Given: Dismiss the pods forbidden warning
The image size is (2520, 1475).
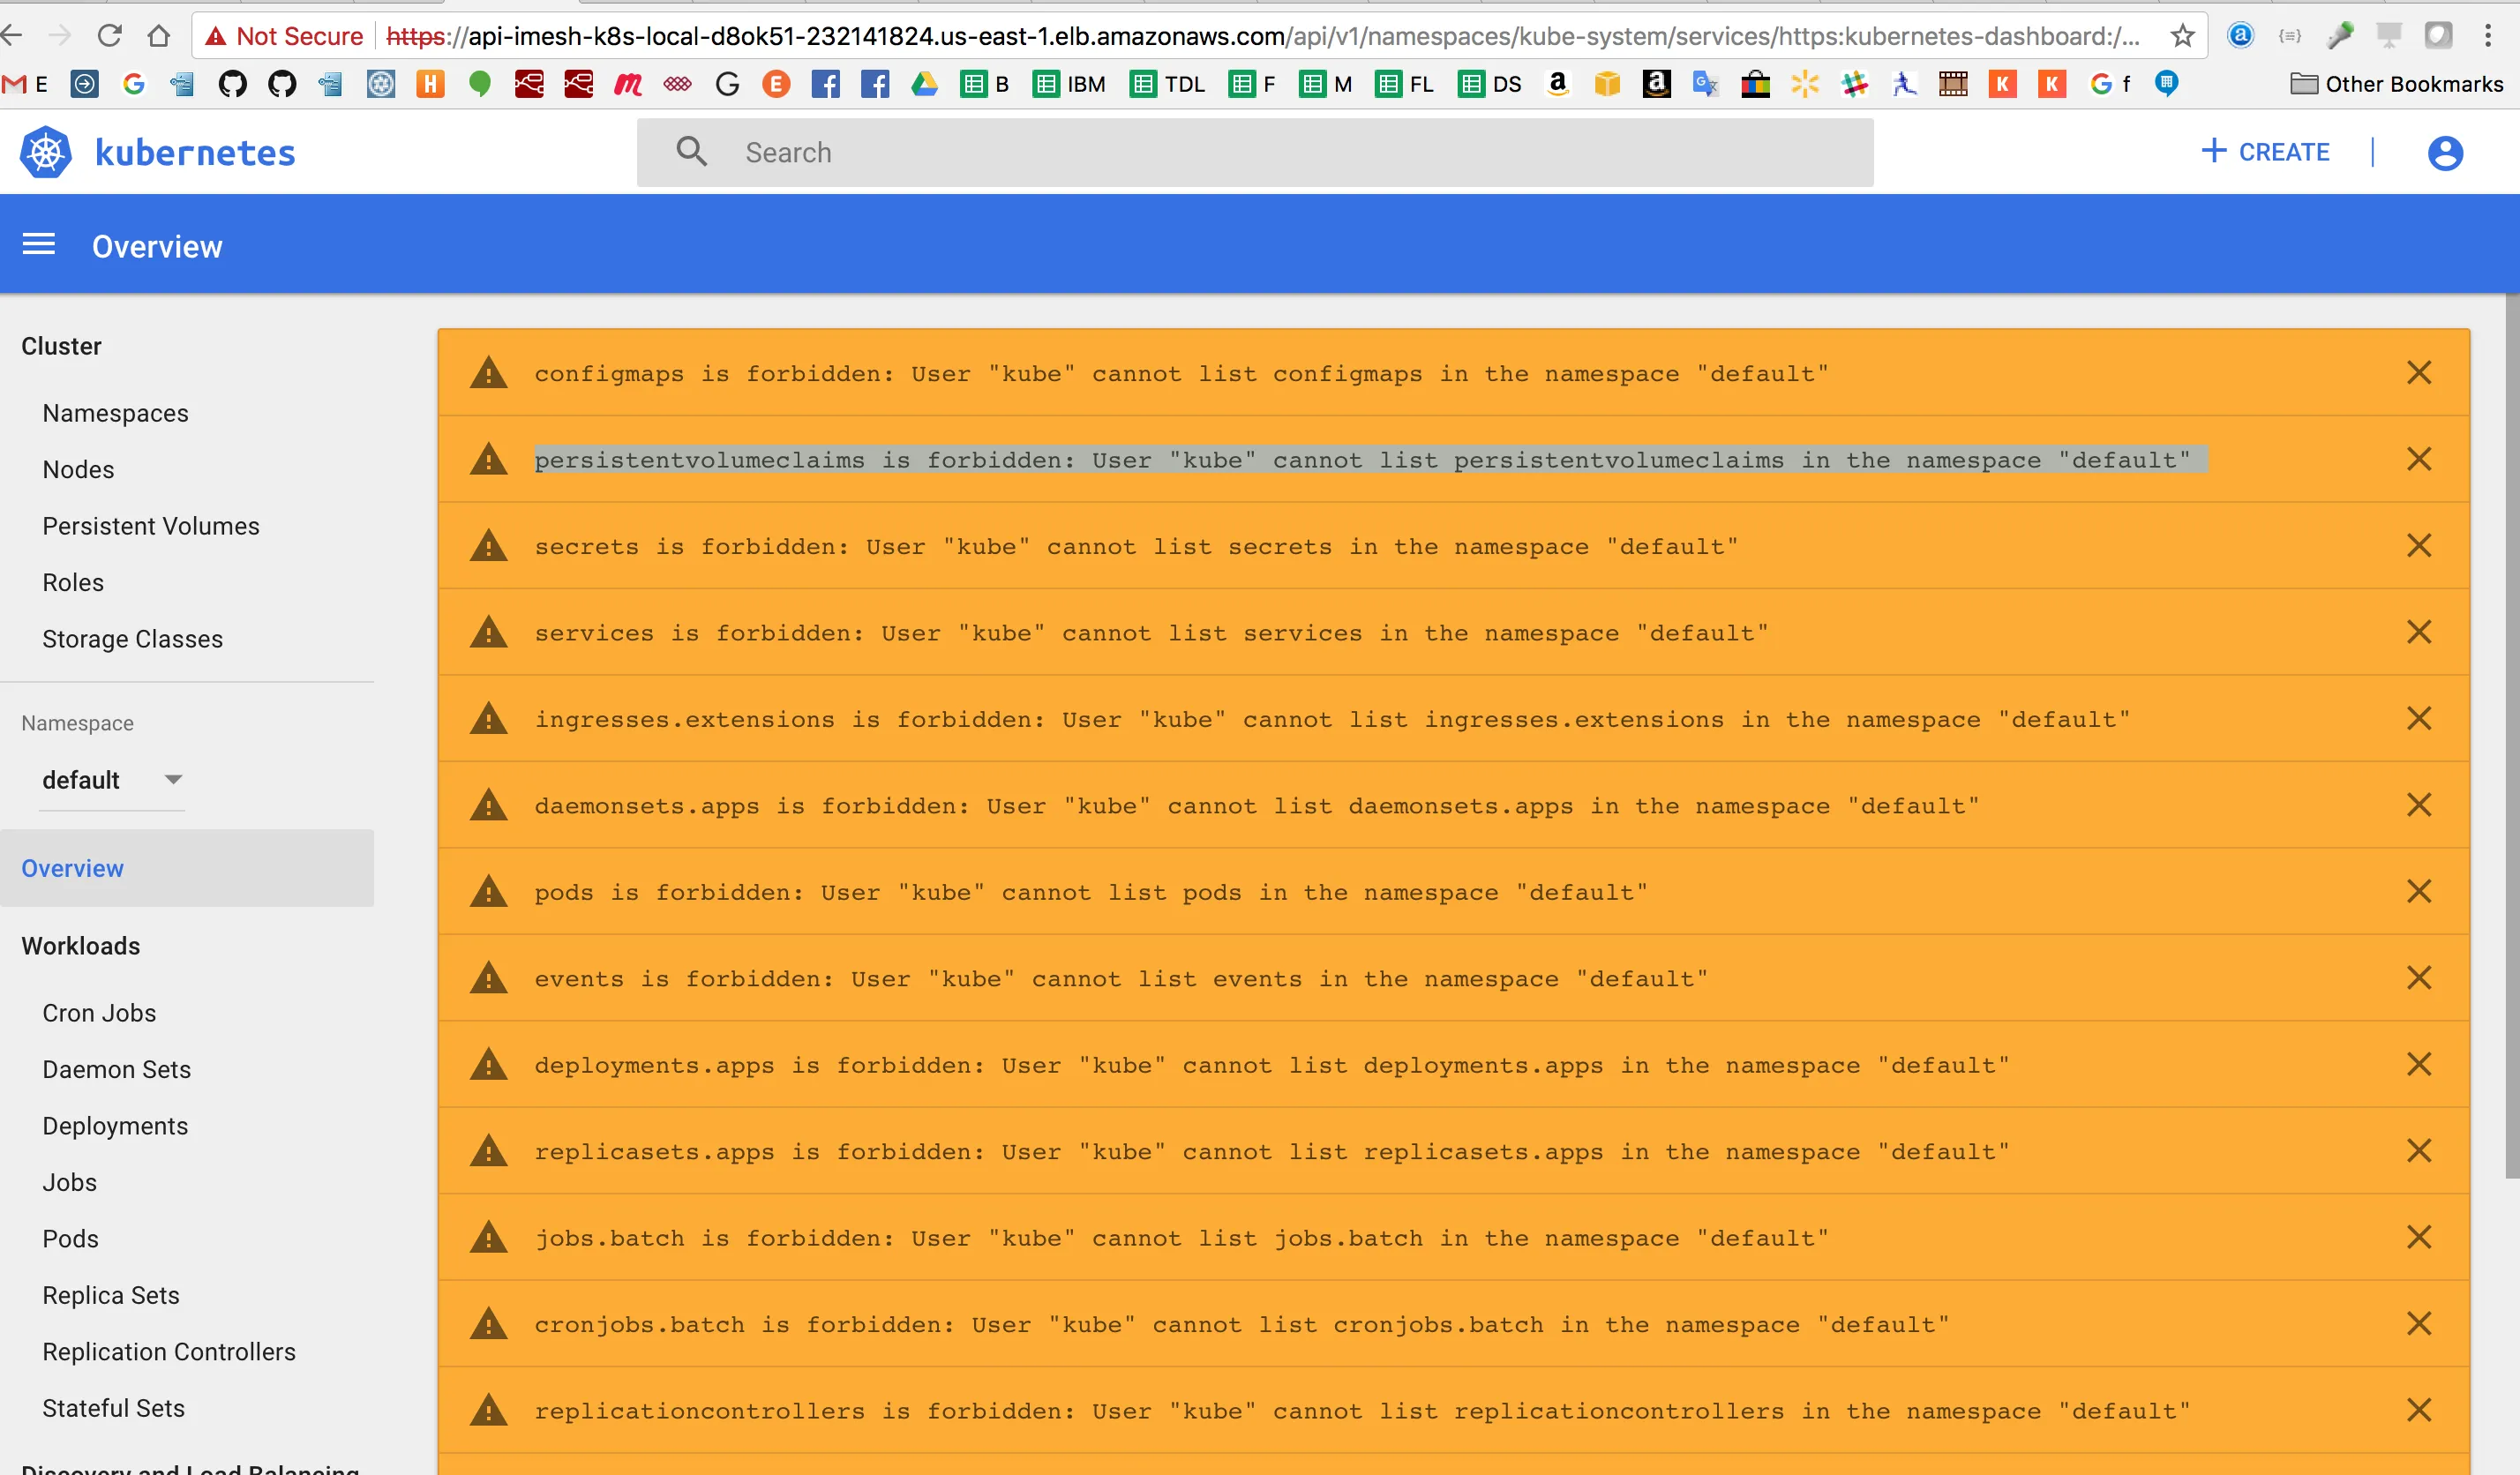Looking at the screenshot, I should [2418, 892].
